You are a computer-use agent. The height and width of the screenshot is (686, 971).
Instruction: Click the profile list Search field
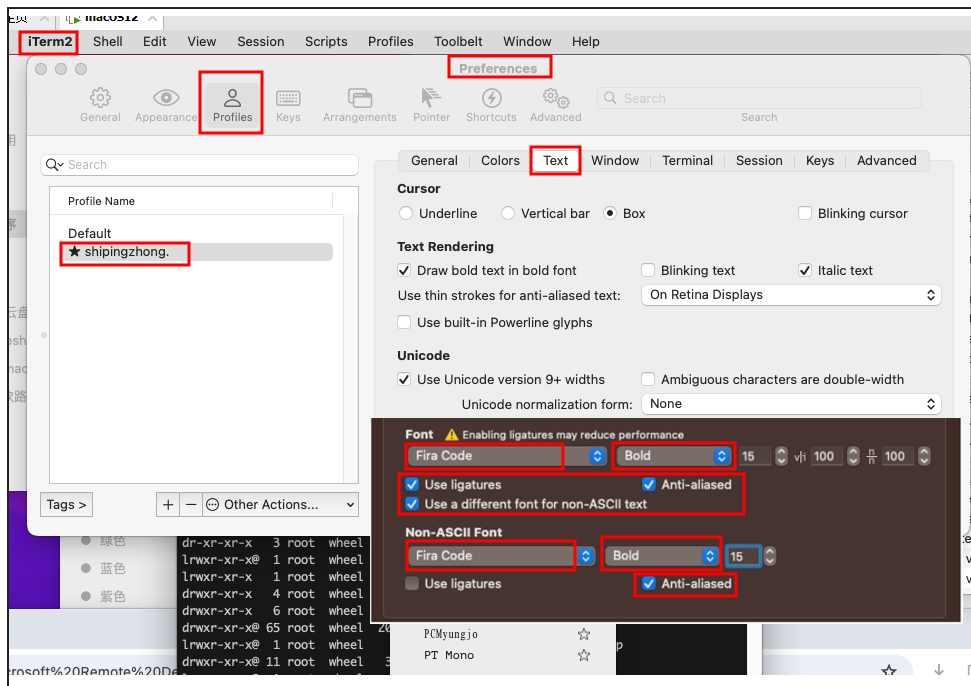point(199,165)
